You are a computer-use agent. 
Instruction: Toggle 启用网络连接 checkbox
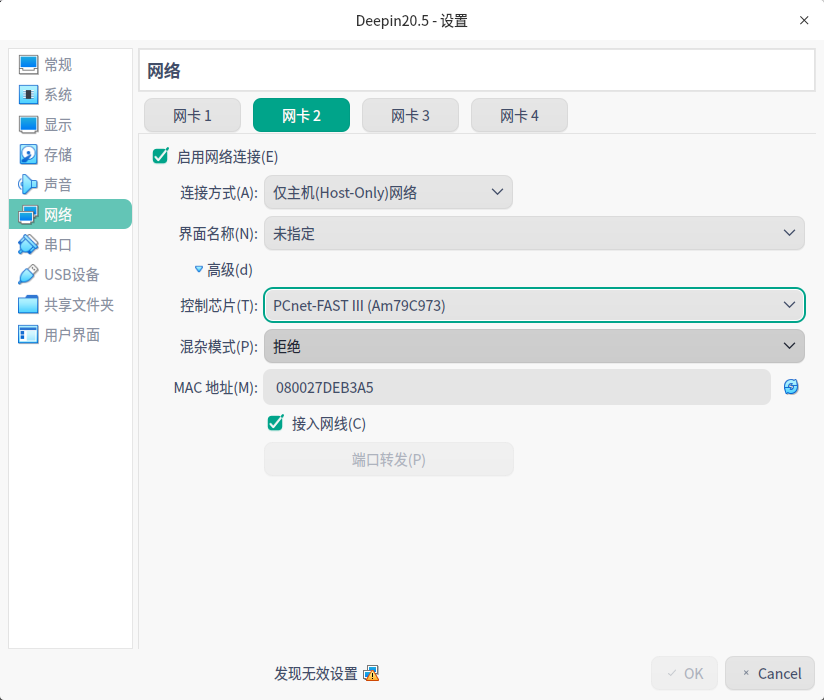tap(160, 156)
